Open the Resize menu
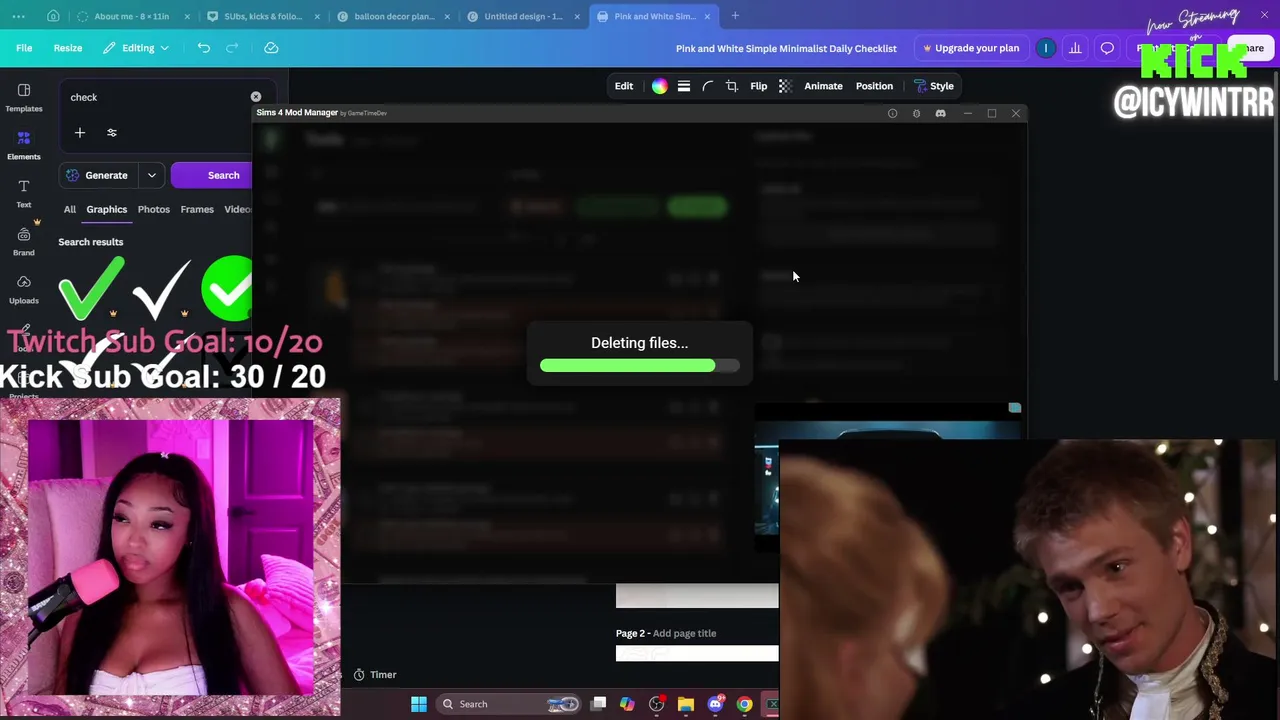 point(68,48)
